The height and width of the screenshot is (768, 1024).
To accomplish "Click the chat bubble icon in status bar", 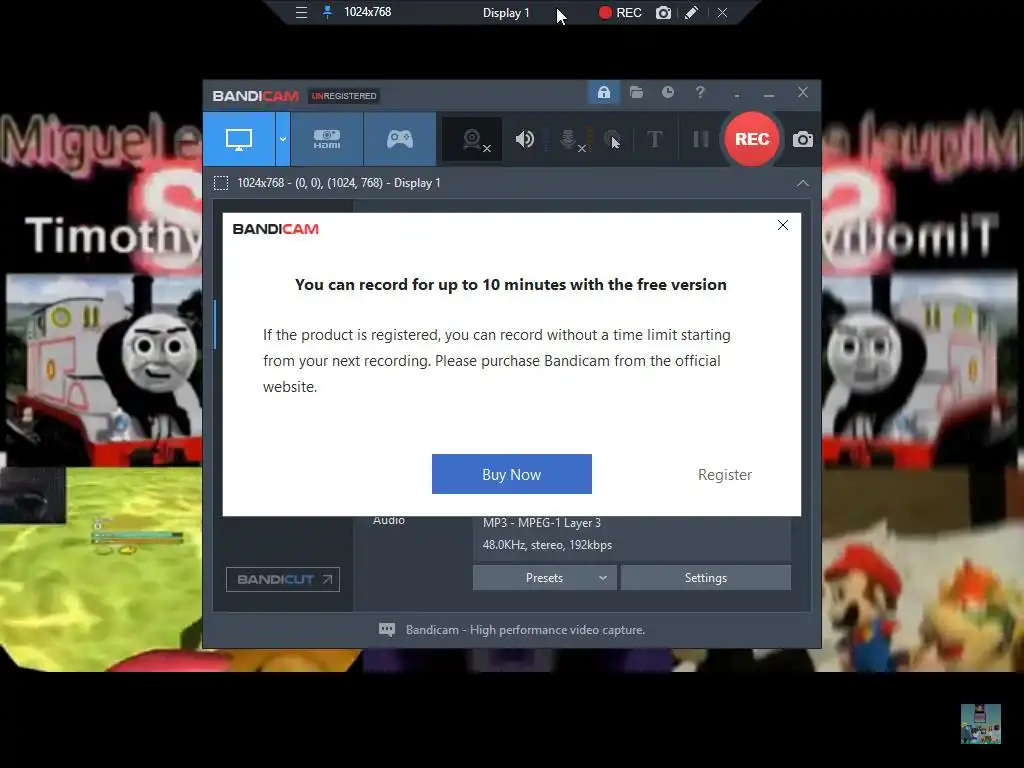I will 387,630.
